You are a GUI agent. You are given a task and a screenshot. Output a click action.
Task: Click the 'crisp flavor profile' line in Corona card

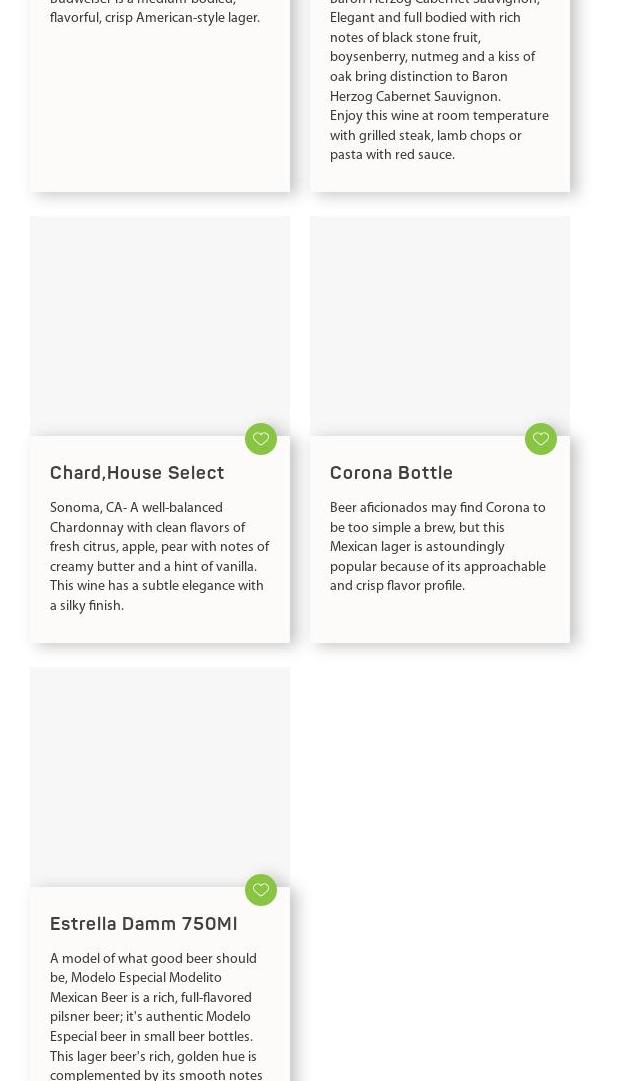coord(397,586)
